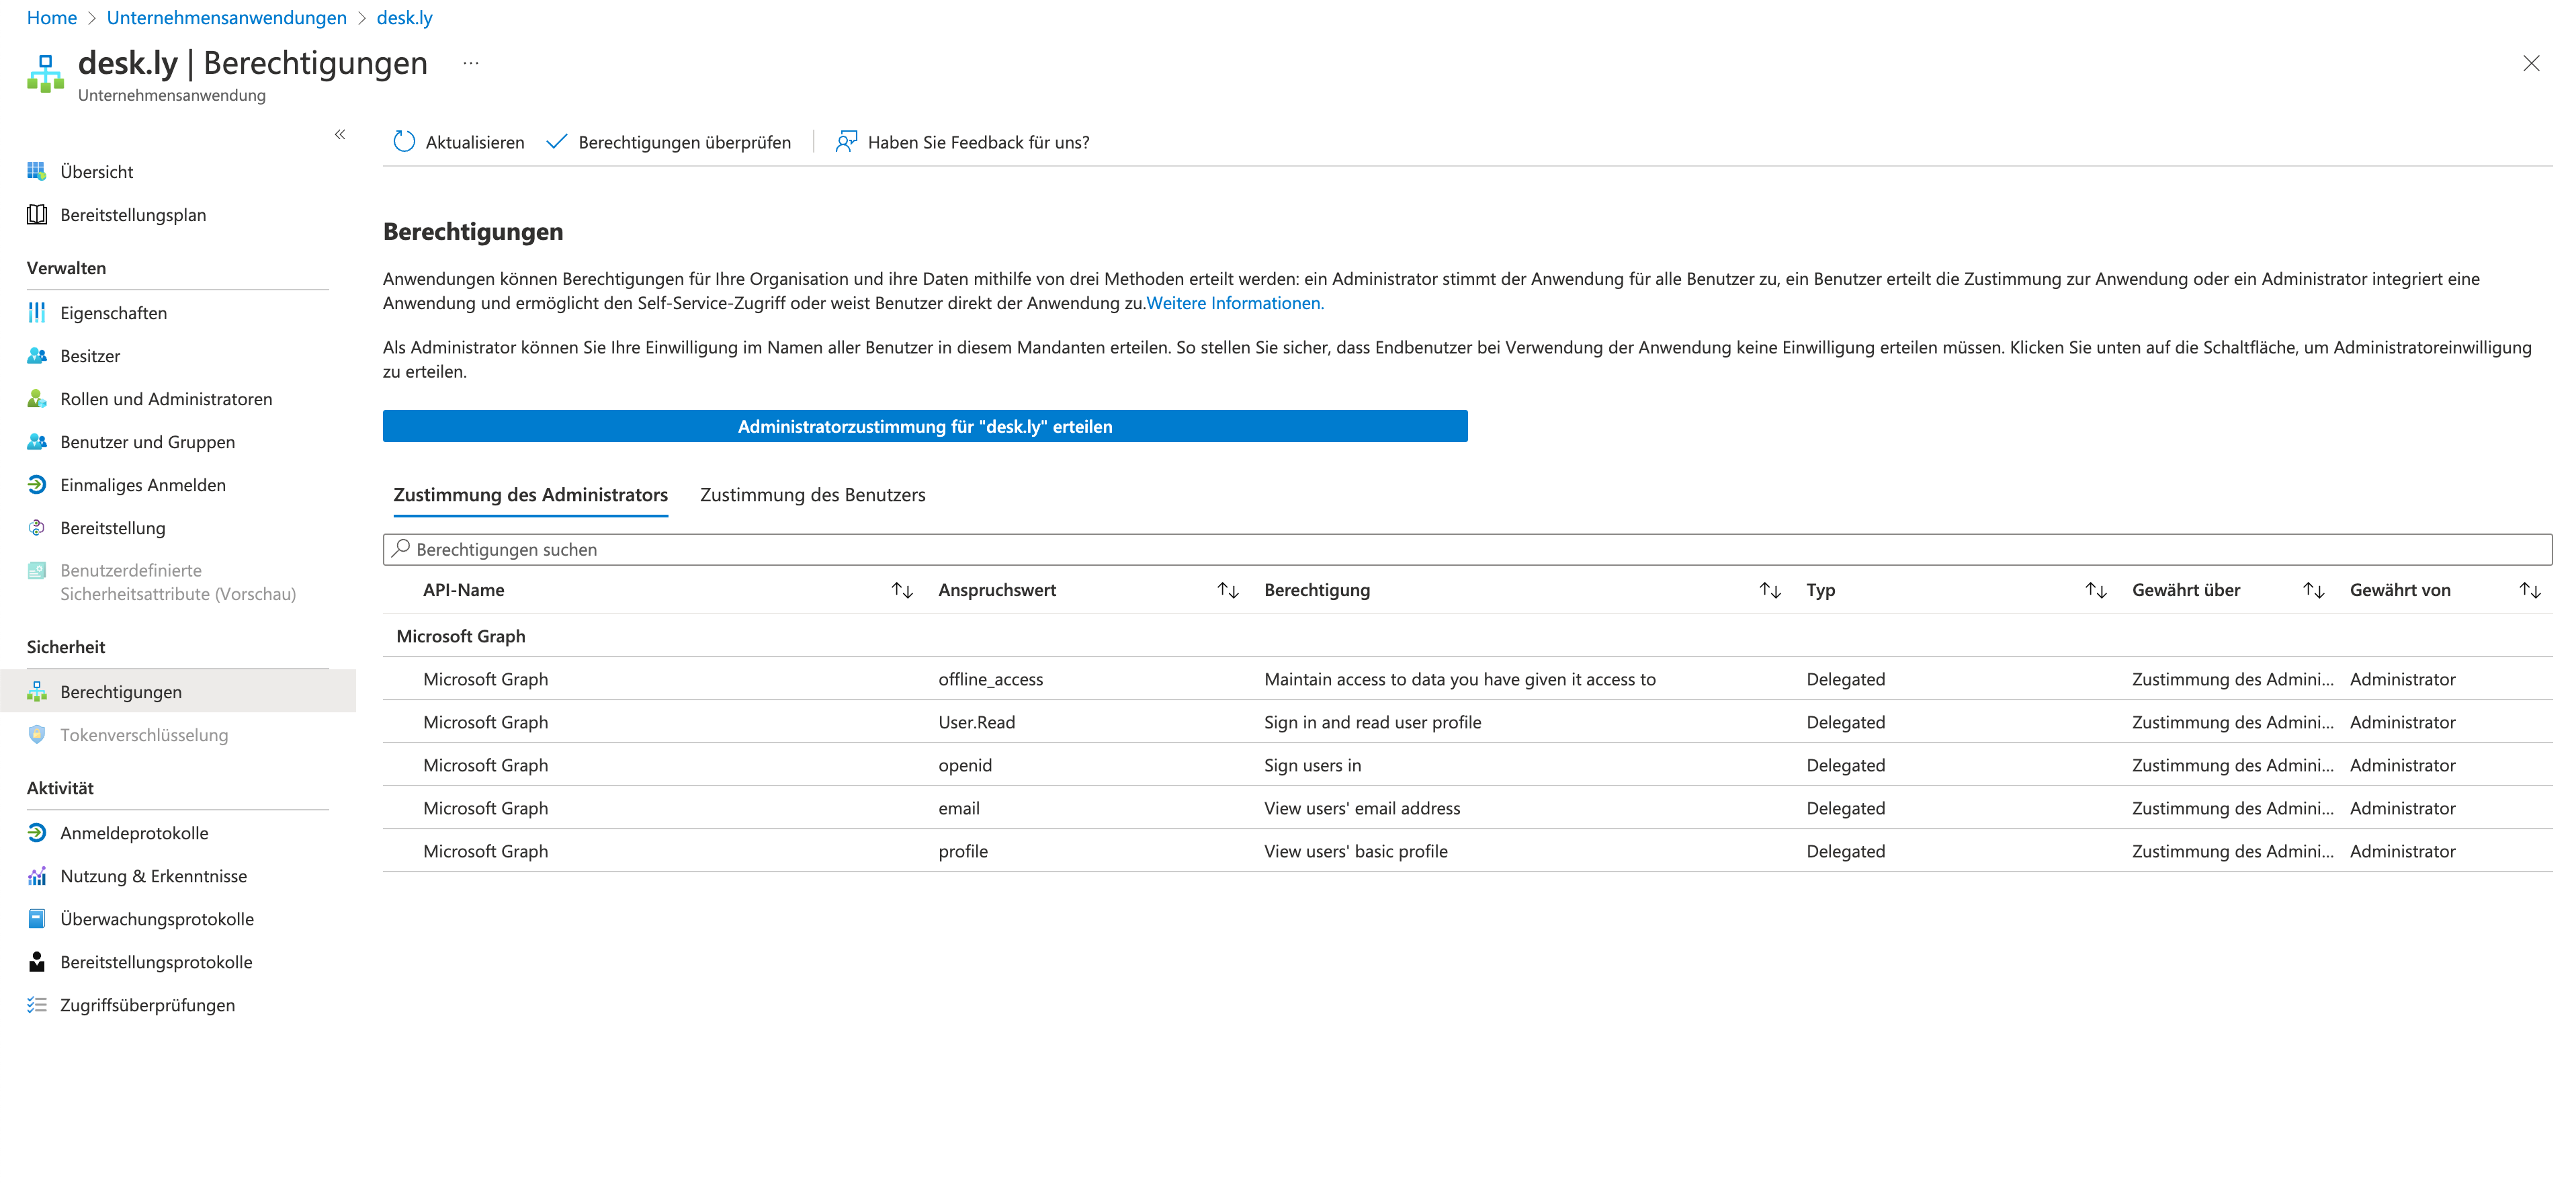
Task: Click the Tokenverschlüsselung shield icon
Action: 37,734
